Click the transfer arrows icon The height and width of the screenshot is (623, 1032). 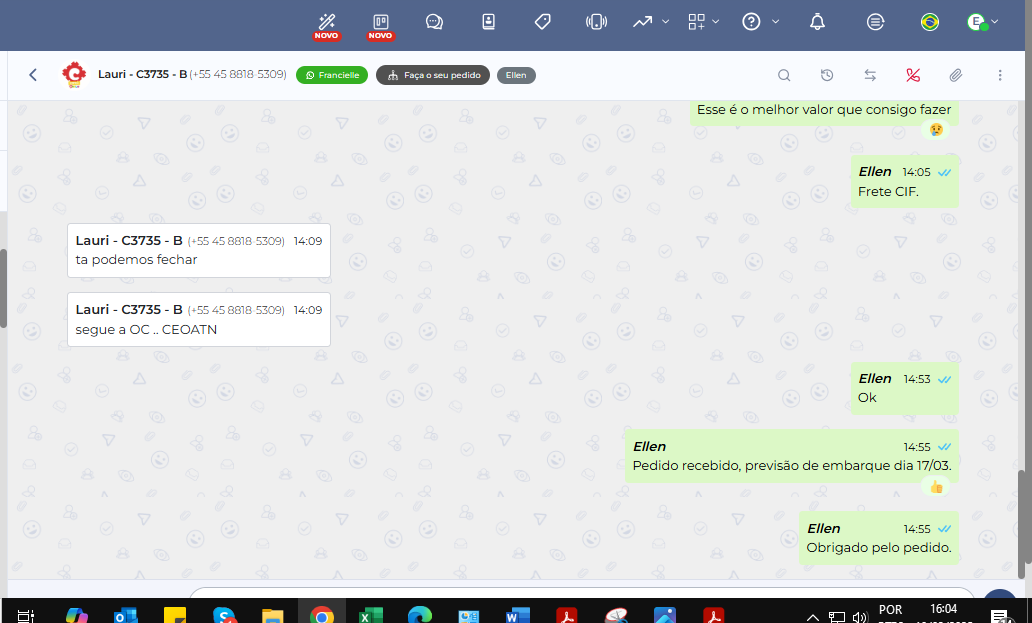tap(870, 75)
